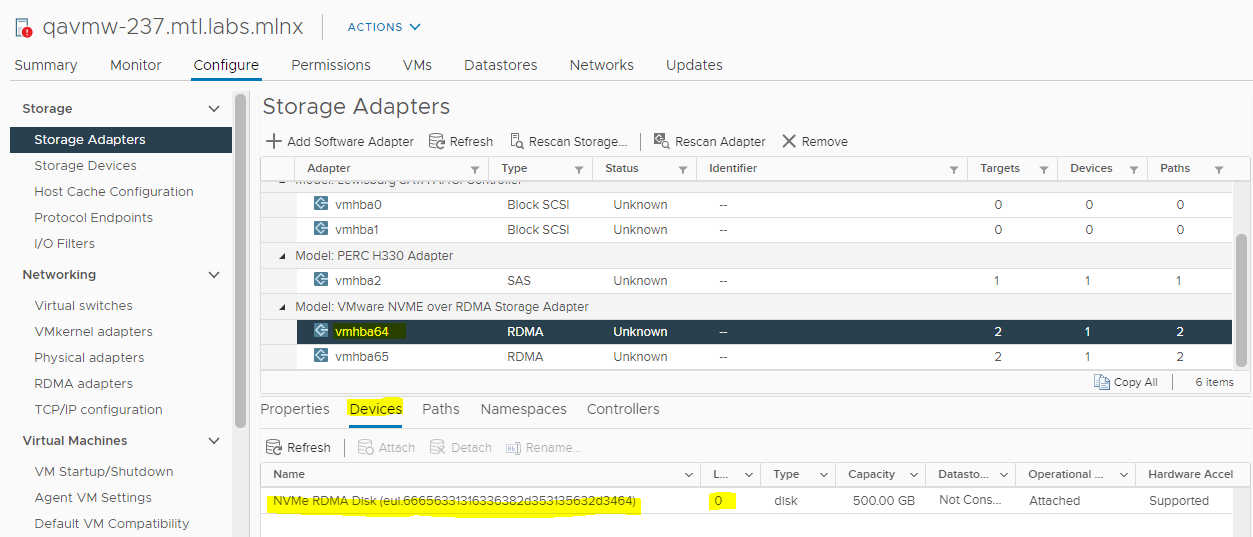The height and width of the screenshot is (537, 1253).
Task: Open filter for Targets column
Action: [1044, 169]
